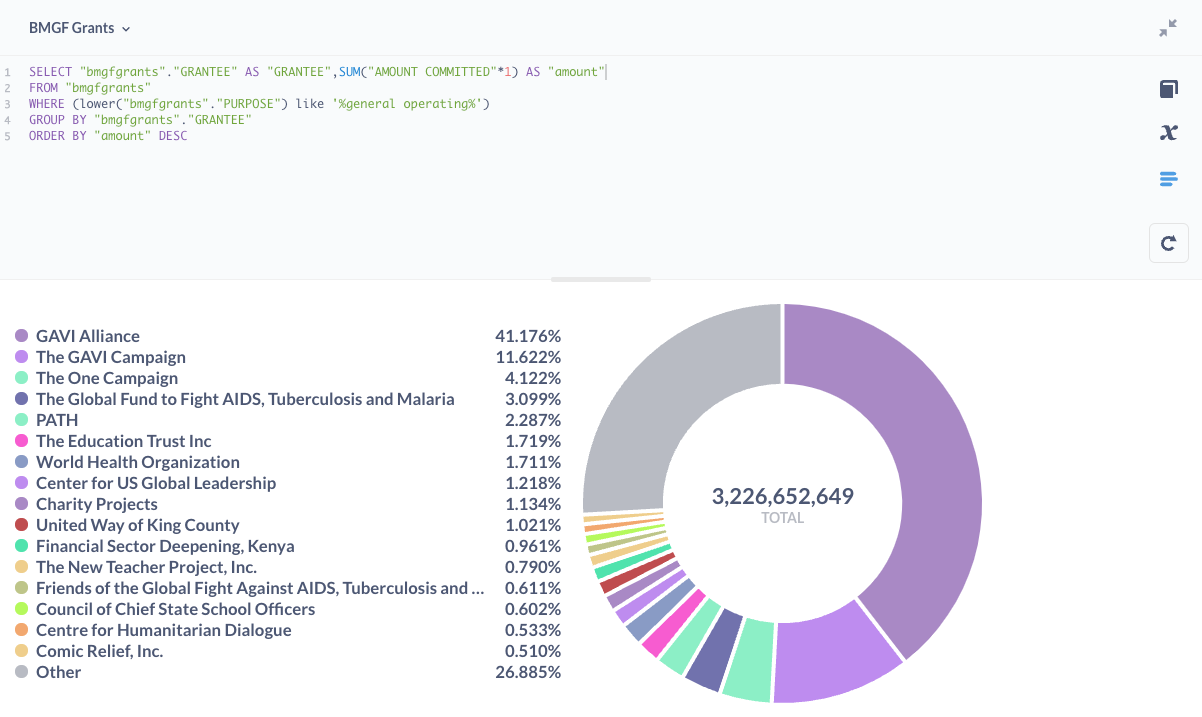The width and height of the screenshot is (1202, 717).
Task: Expand the BMGF Grants database dropdown
Action: (x=80, y=28)
